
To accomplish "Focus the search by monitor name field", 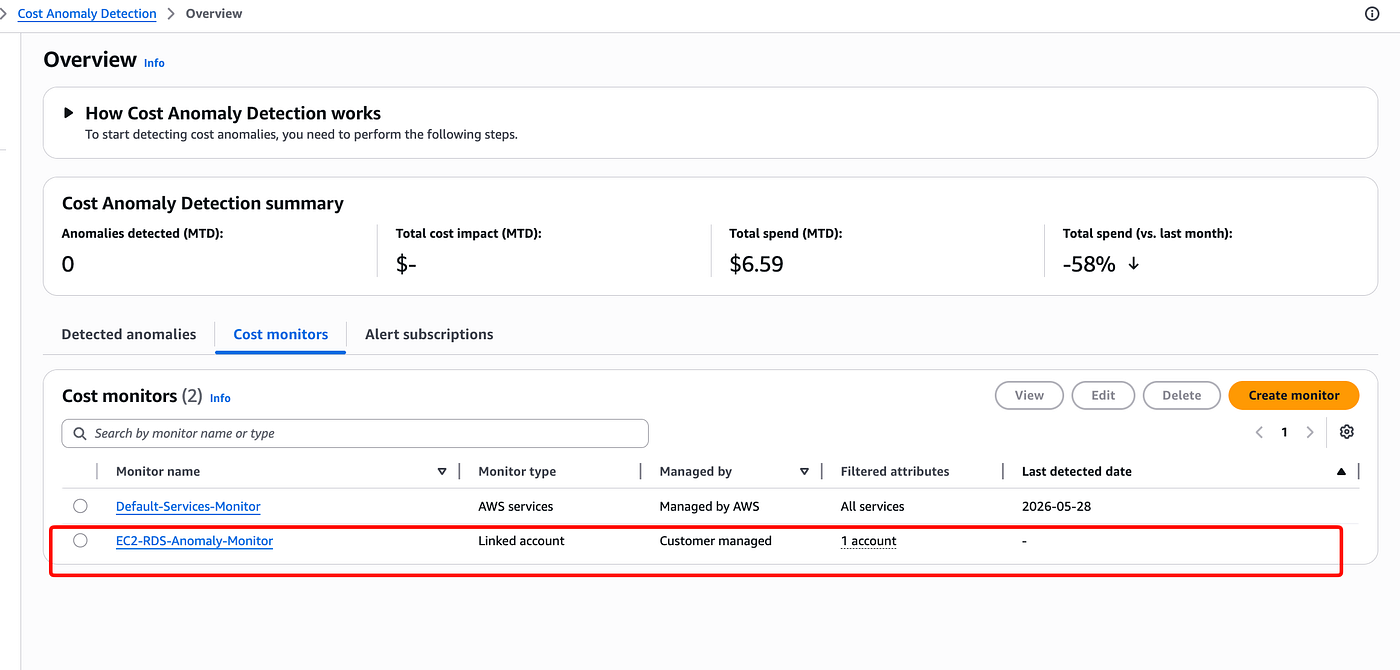I will (x=355, y=433).
